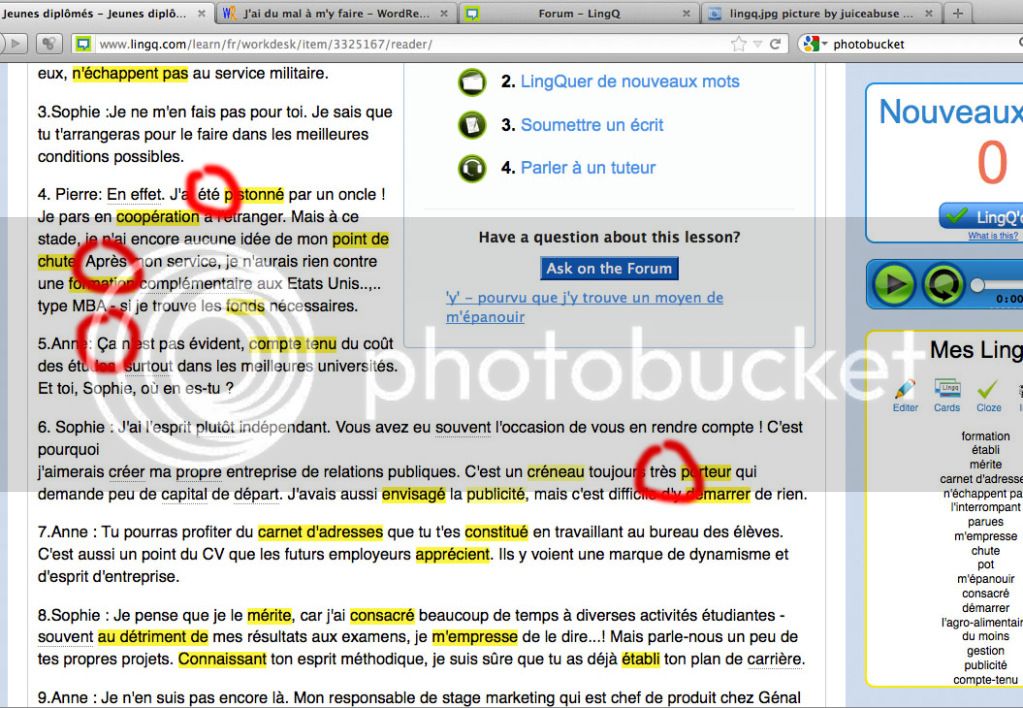Click the highlighted phrase 'au détriment de'
This screenshot has width=1023, height=708.
pos(153,637)
